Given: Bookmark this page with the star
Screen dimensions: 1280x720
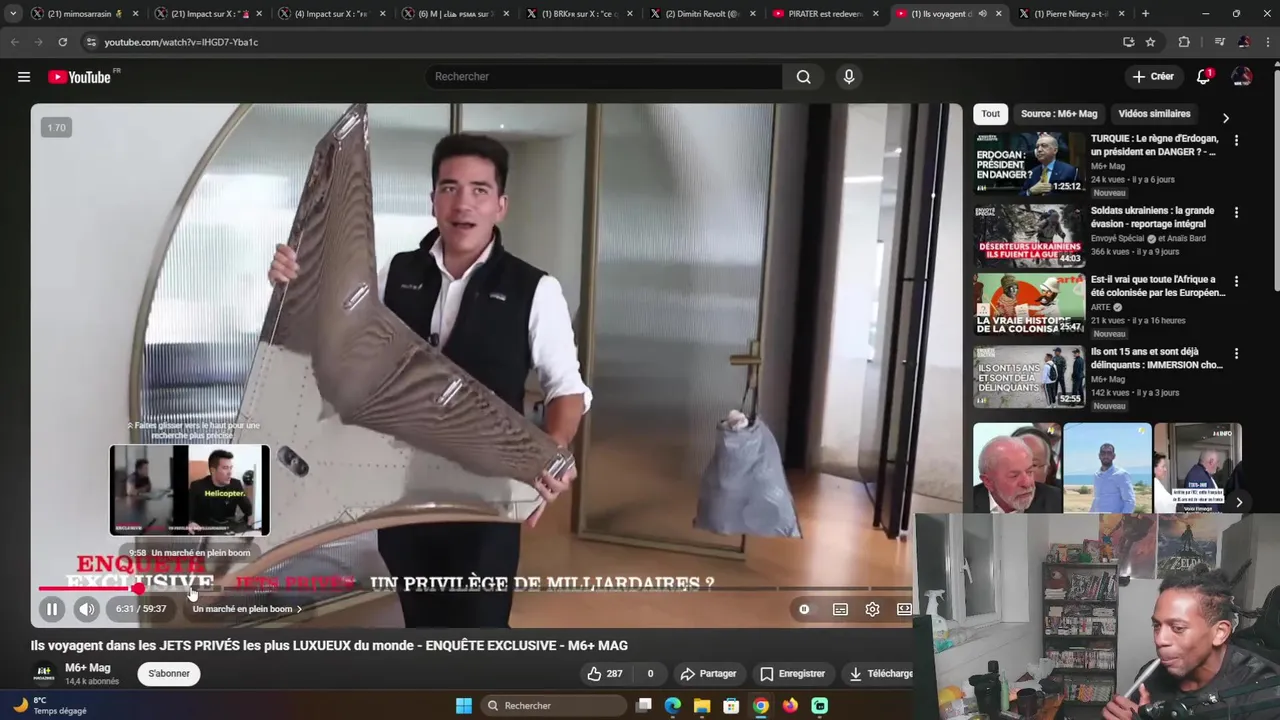Looking at the screenshot, I should pos(1150,42).
